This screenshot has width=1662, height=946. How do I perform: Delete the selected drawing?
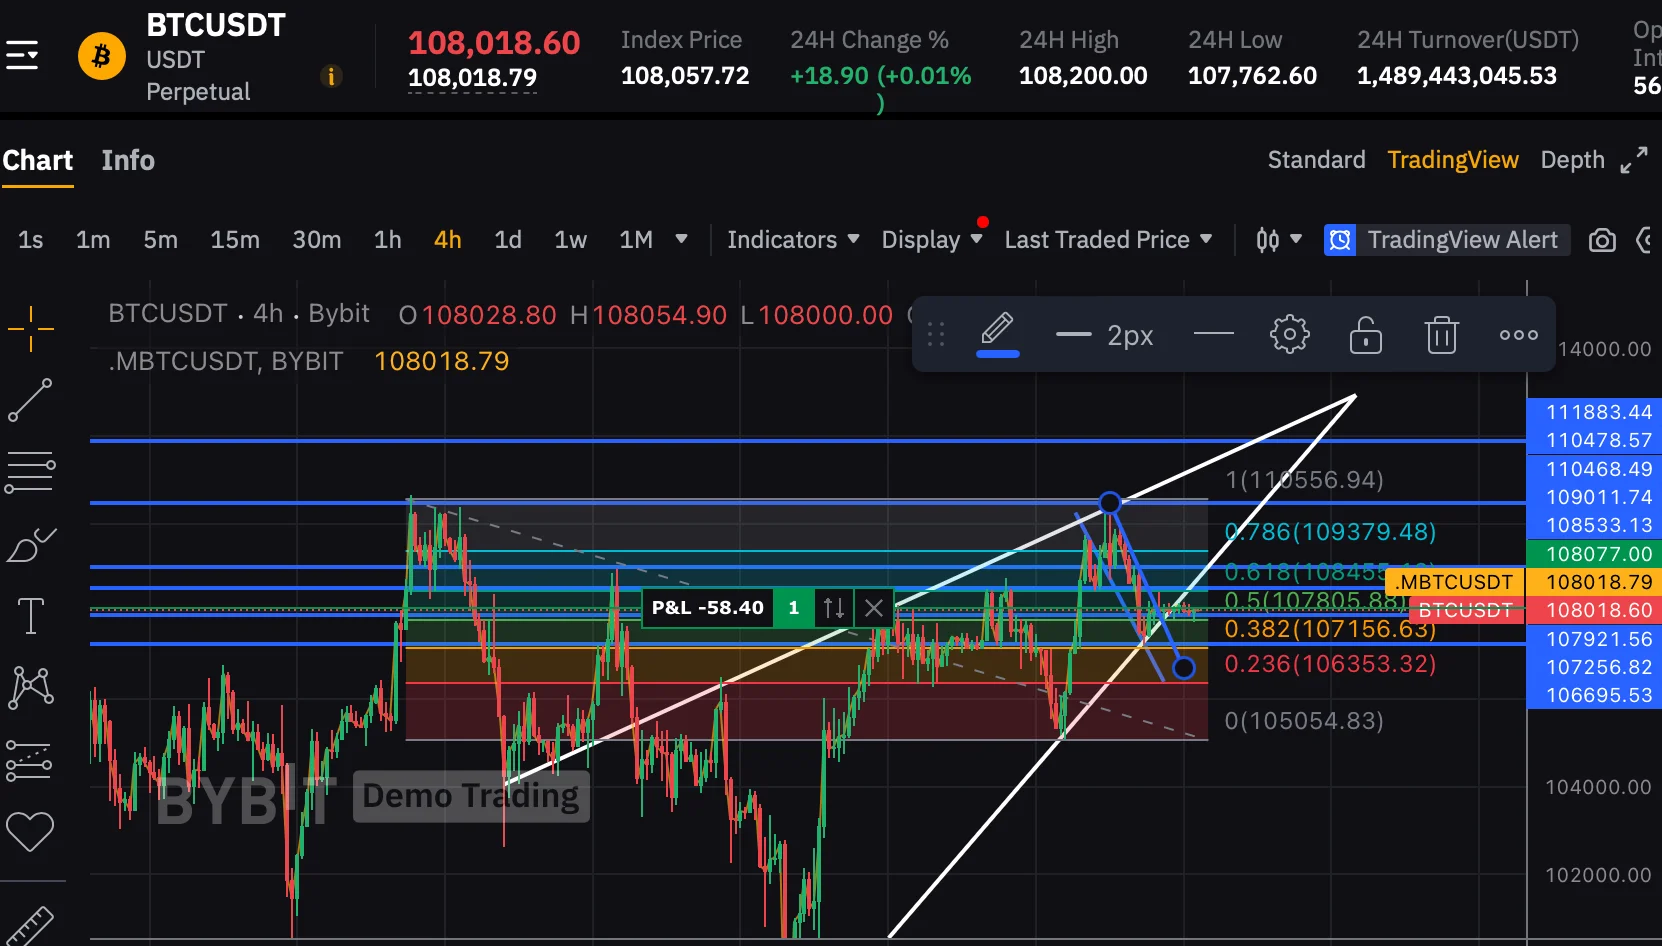pyautogui.click(x=1441, y=334)
